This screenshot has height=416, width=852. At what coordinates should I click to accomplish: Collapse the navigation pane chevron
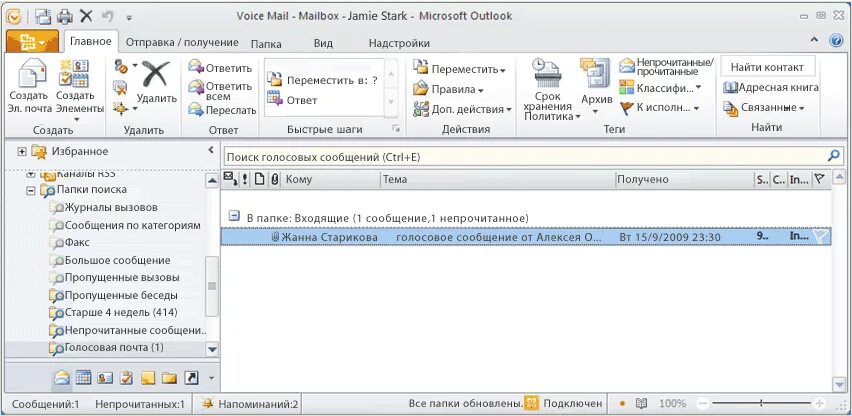(x=211, y=150)
